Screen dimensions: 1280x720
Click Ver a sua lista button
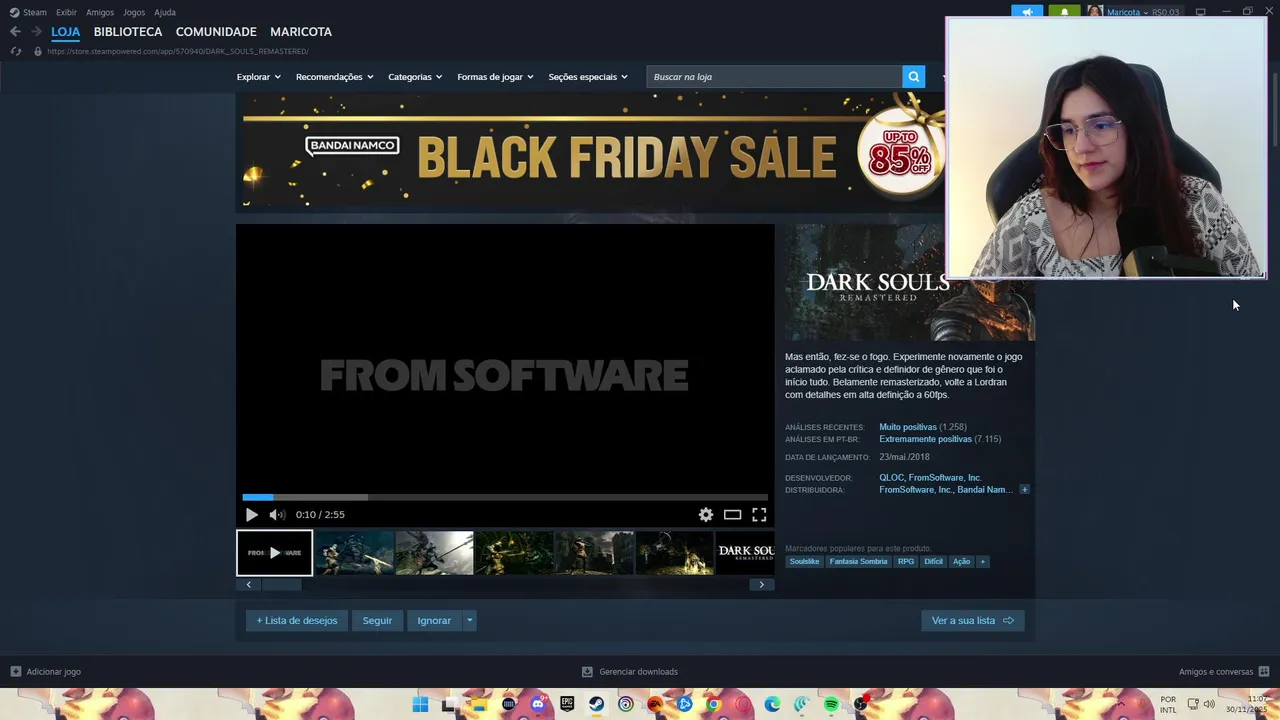973,621
